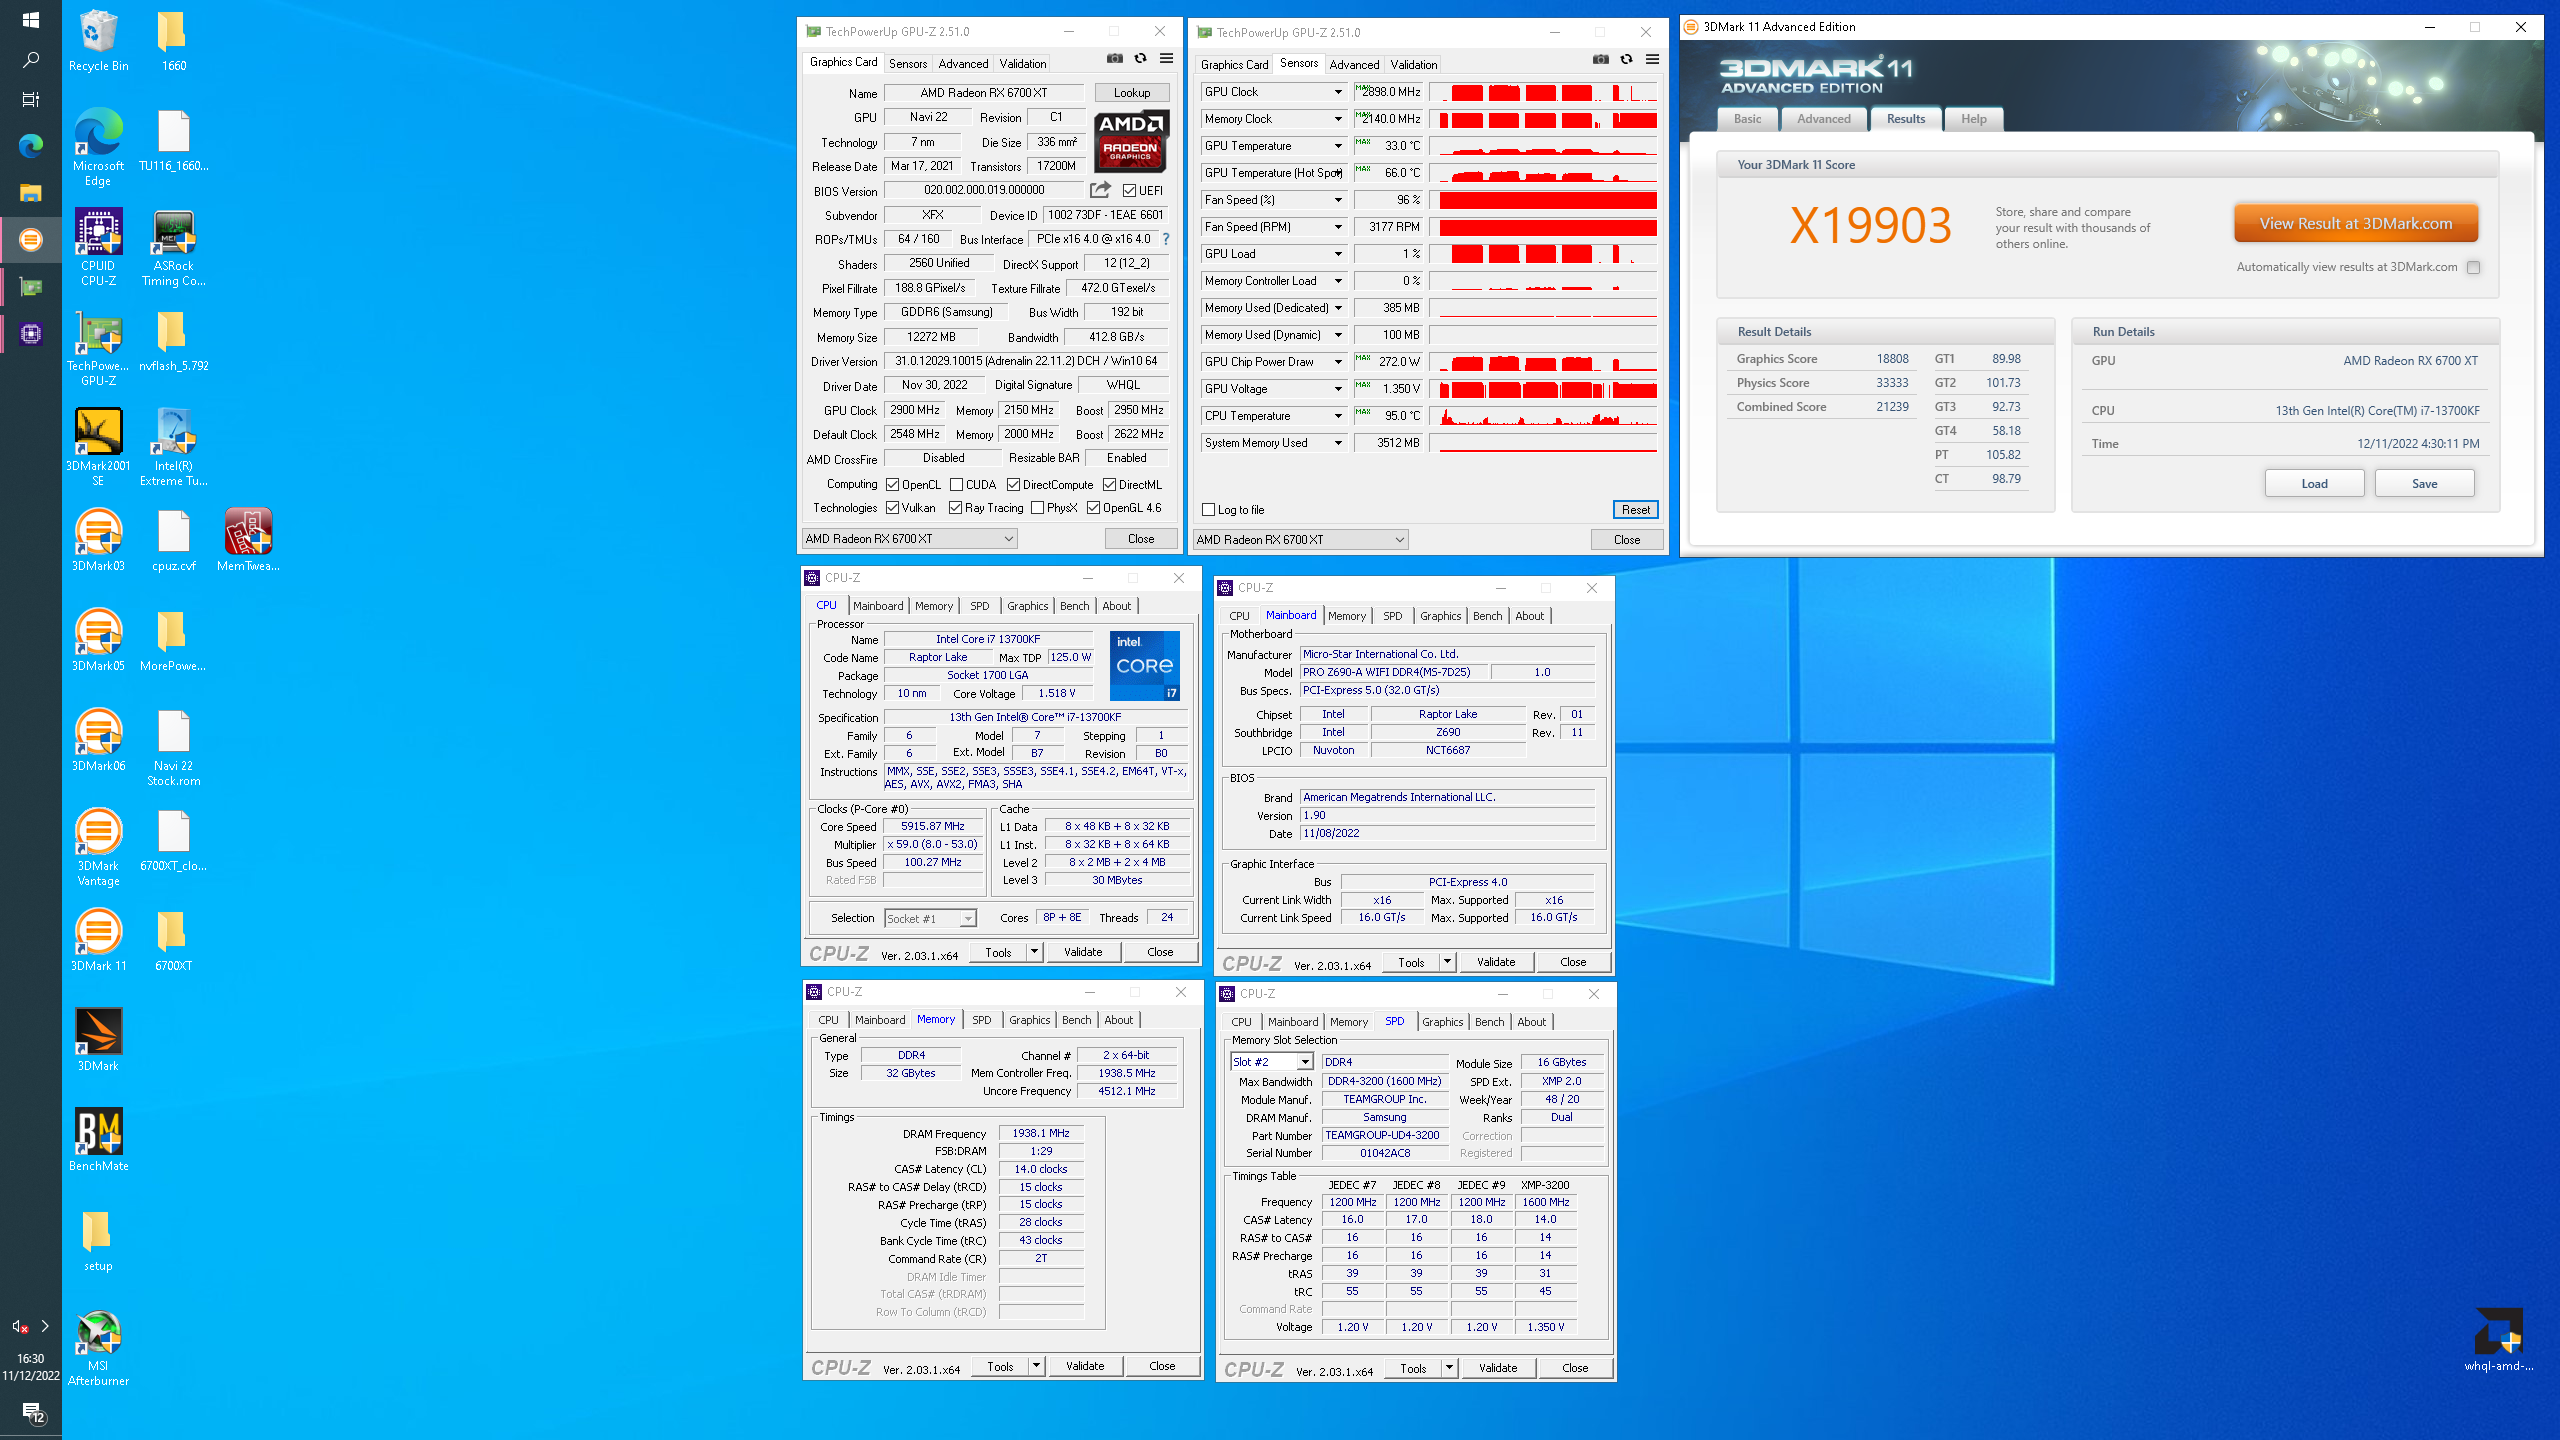Expand GPU Clock sensor dropdown
2560x1440 pixels.
pos(1338,92)
